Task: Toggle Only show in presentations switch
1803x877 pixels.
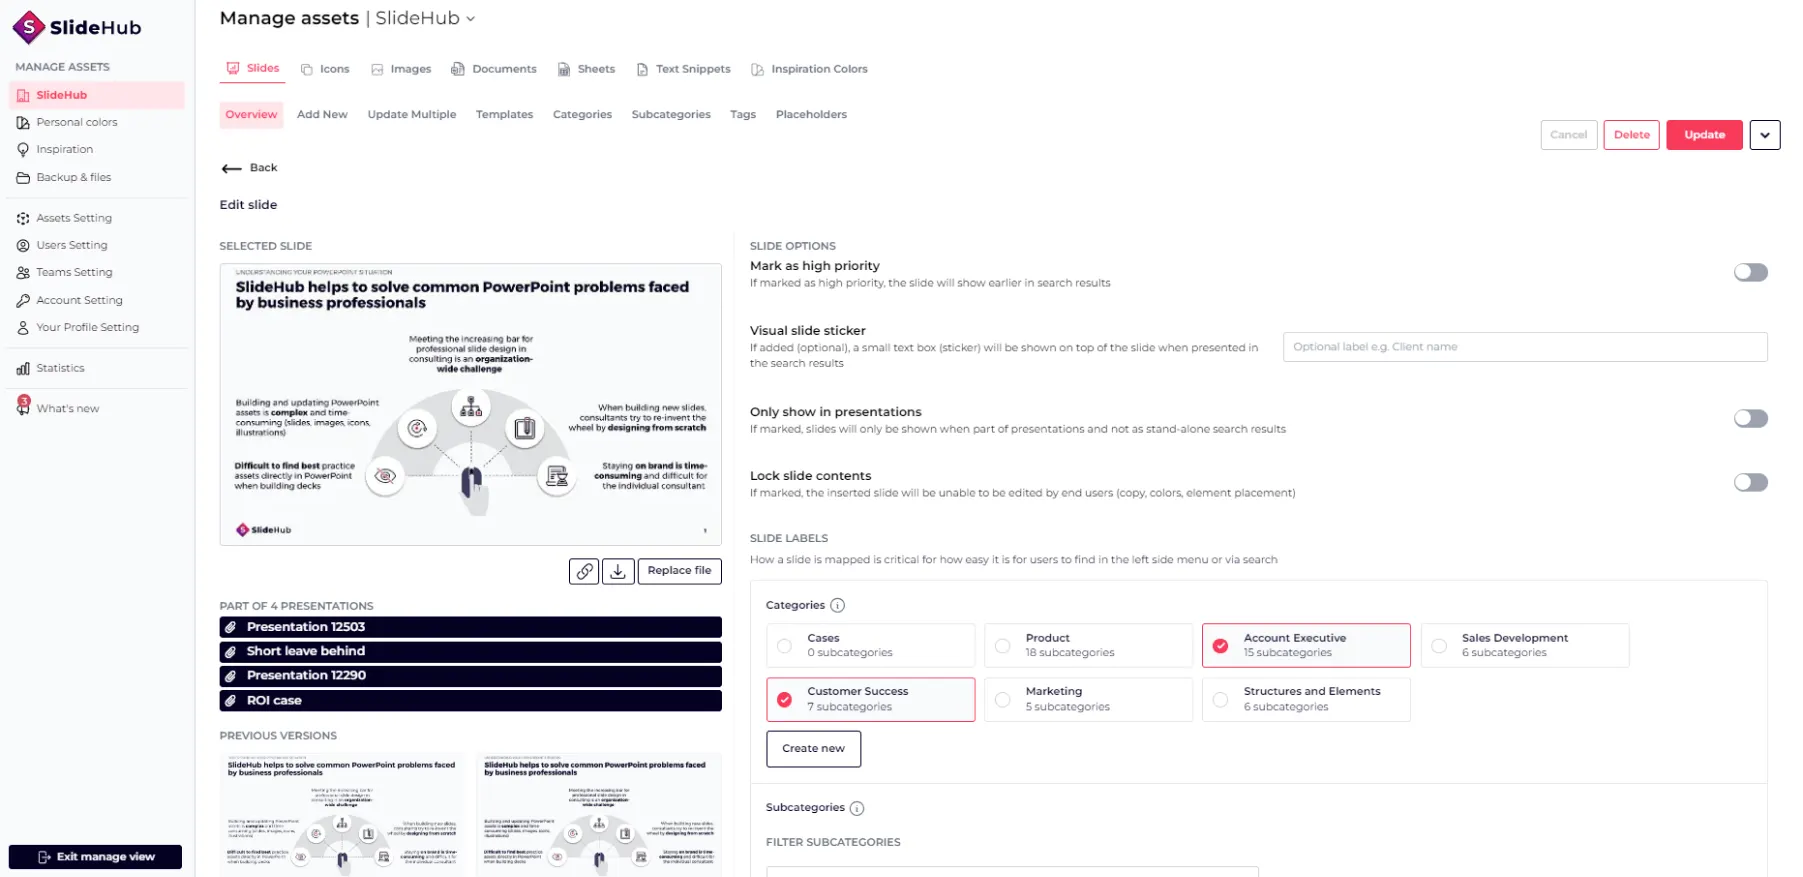Action: point(1750,418)
